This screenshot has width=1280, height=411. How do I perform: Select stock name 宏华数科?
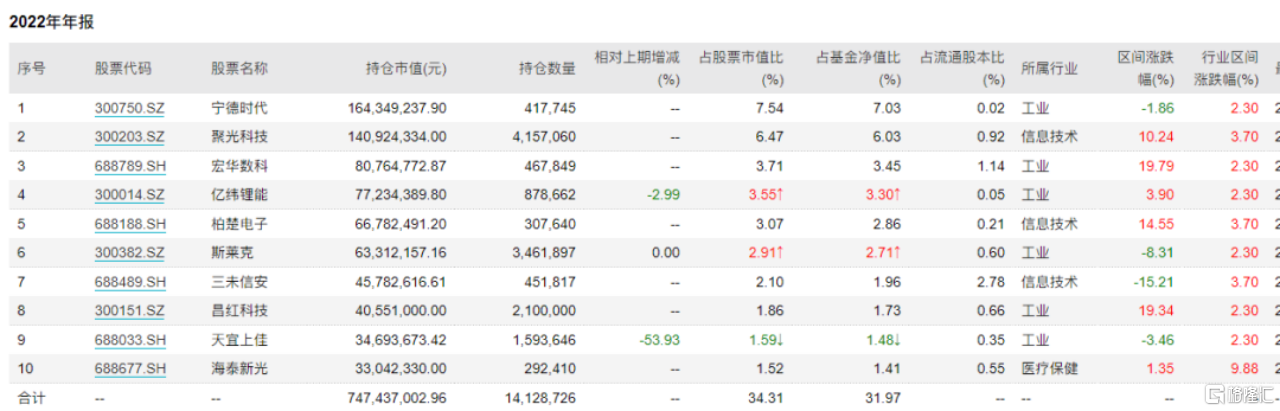[x=239, y=165]
